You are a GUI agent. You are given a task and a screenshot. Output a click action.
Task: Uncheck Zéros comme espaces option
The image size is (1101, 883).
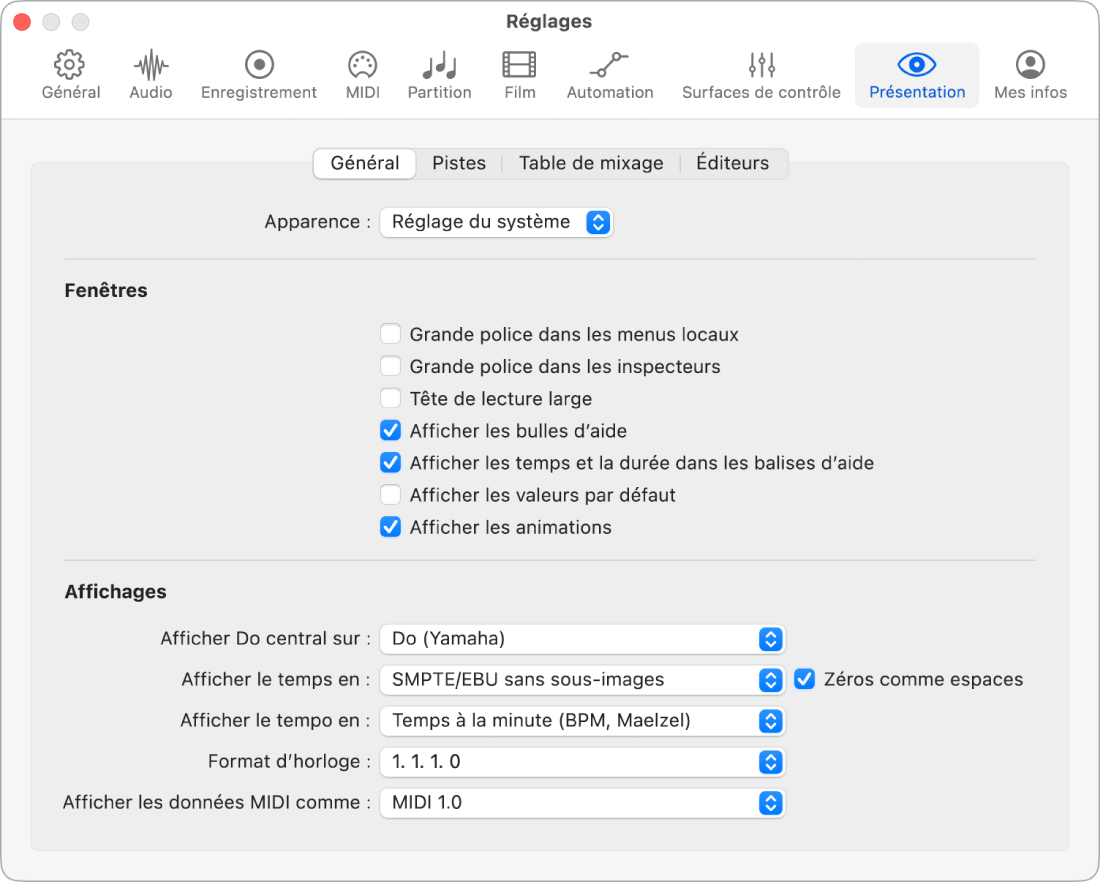tap(805, 680)
